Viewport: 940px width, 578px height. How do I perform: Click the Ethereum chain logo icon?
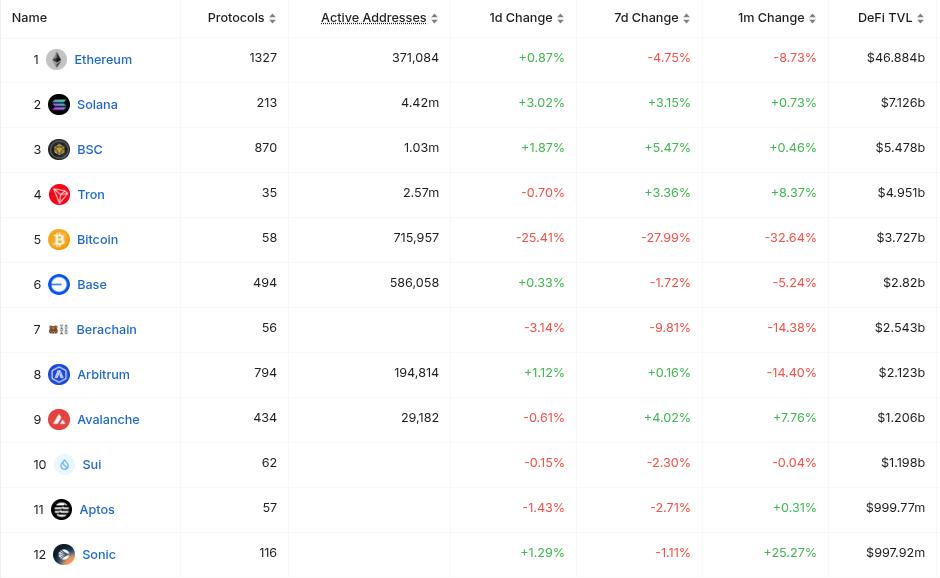[x=56, y=60]
